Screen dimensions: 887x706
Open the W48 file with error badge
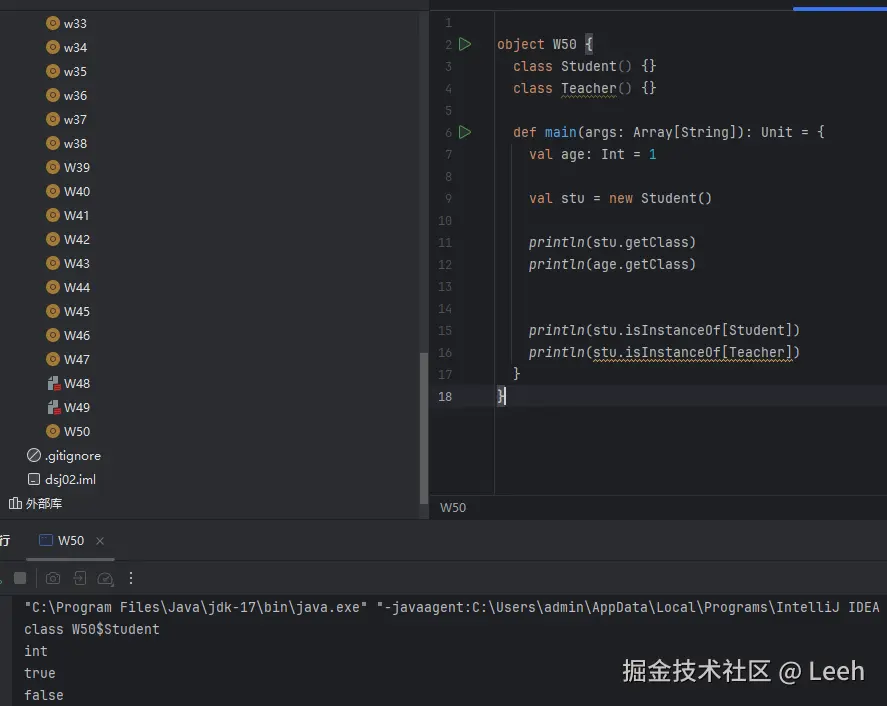[71, 383]
